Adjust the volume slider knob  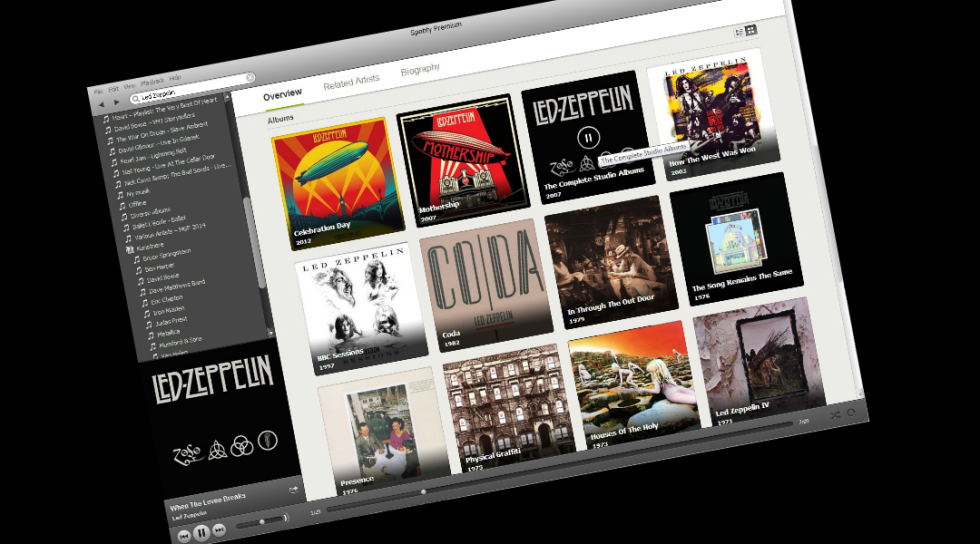pyautogui.click(x=262, y=521)
